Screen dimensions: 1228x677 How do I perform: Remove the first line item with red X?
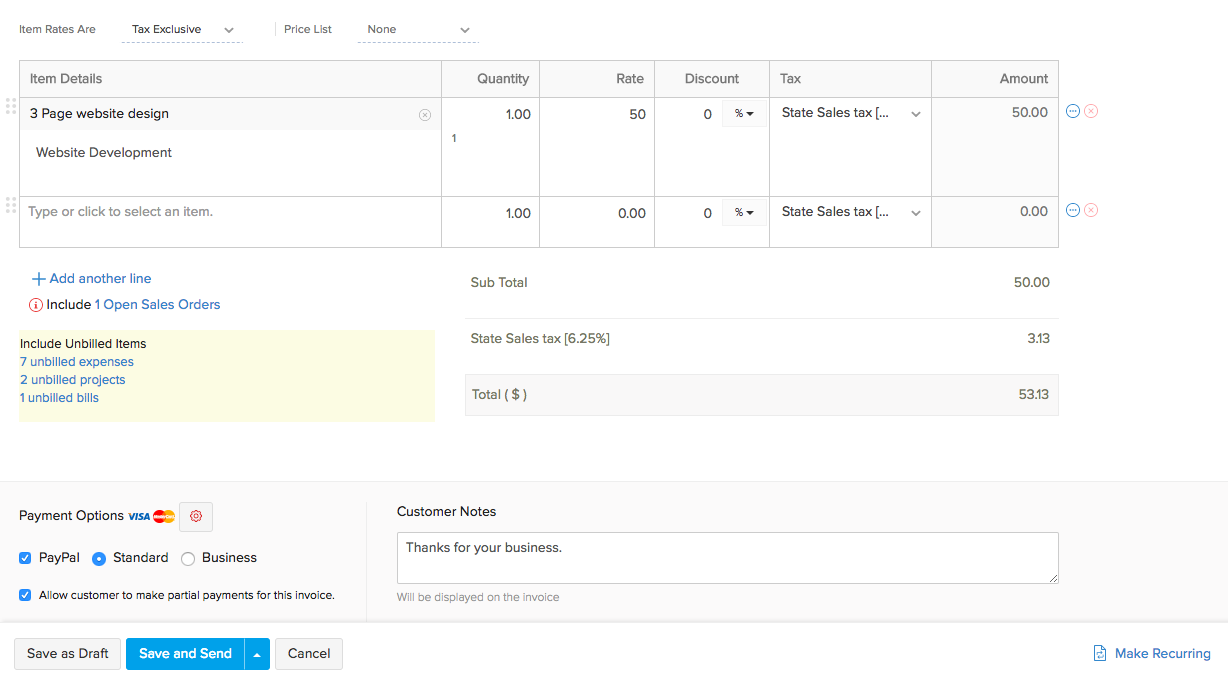pyautogui.click(x=1091, y=111)
